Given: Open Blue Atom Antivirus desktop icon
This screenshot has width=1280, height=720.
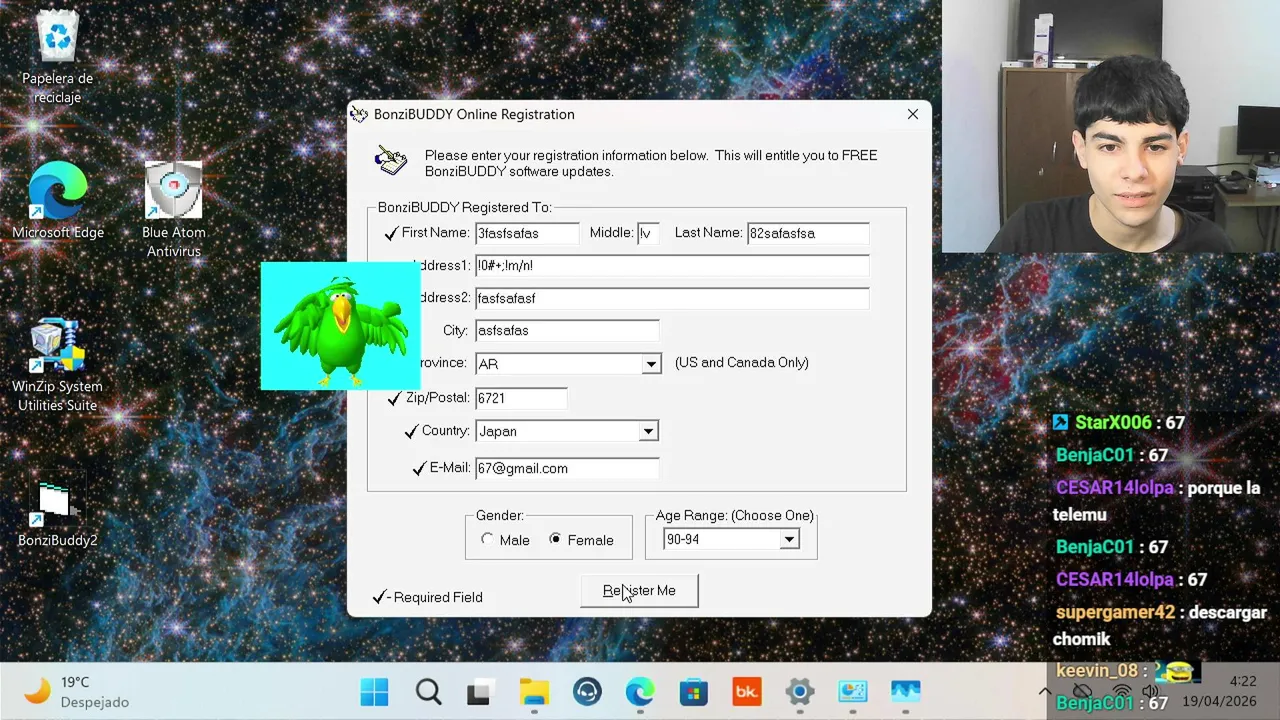Looking at the screenshot, I should point(174,210).
